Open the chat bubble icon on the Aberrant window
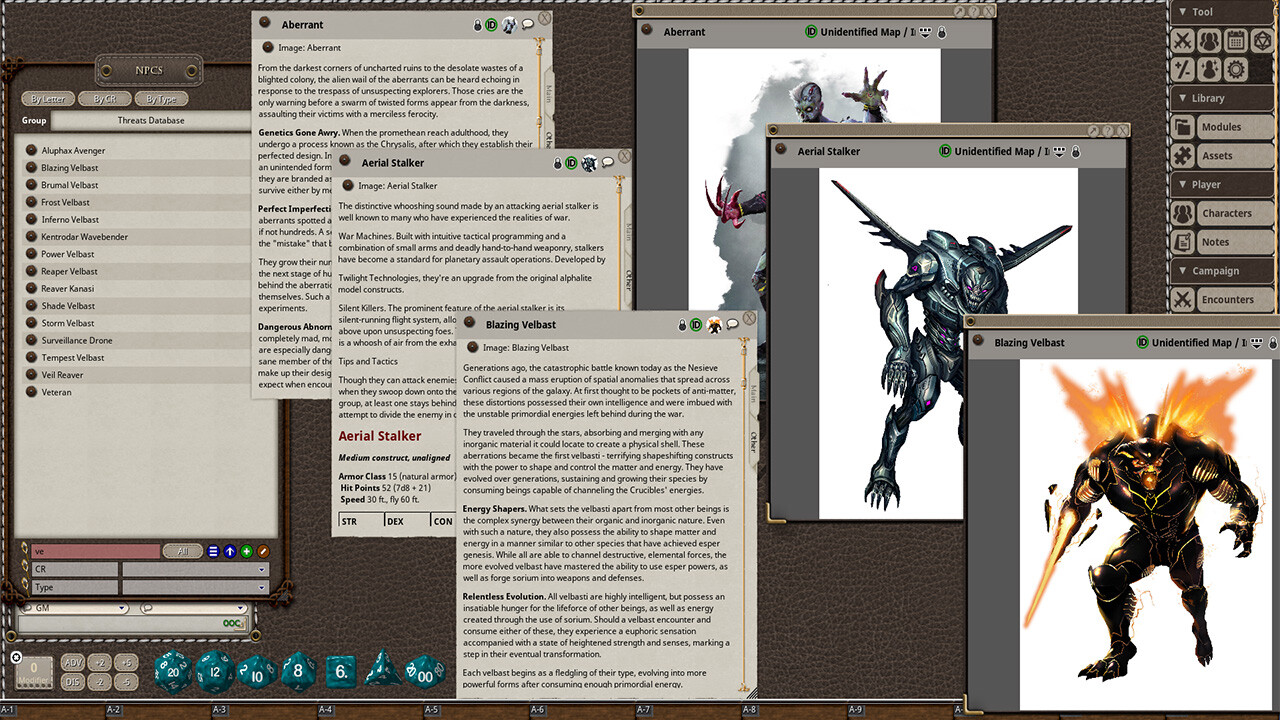Screen dimensions: 1280x720 tap(528, 24)
